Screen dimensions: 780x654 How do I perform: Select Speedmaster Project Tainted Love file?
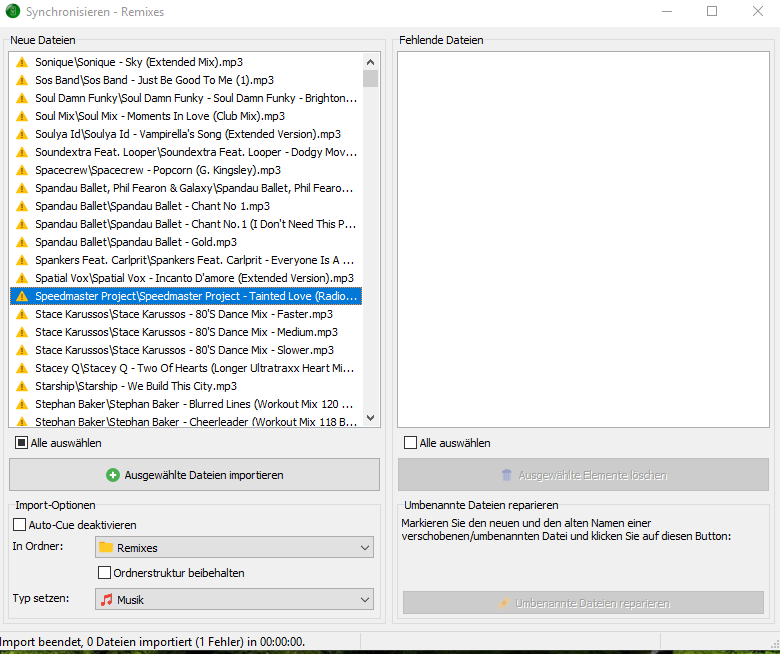195,296
